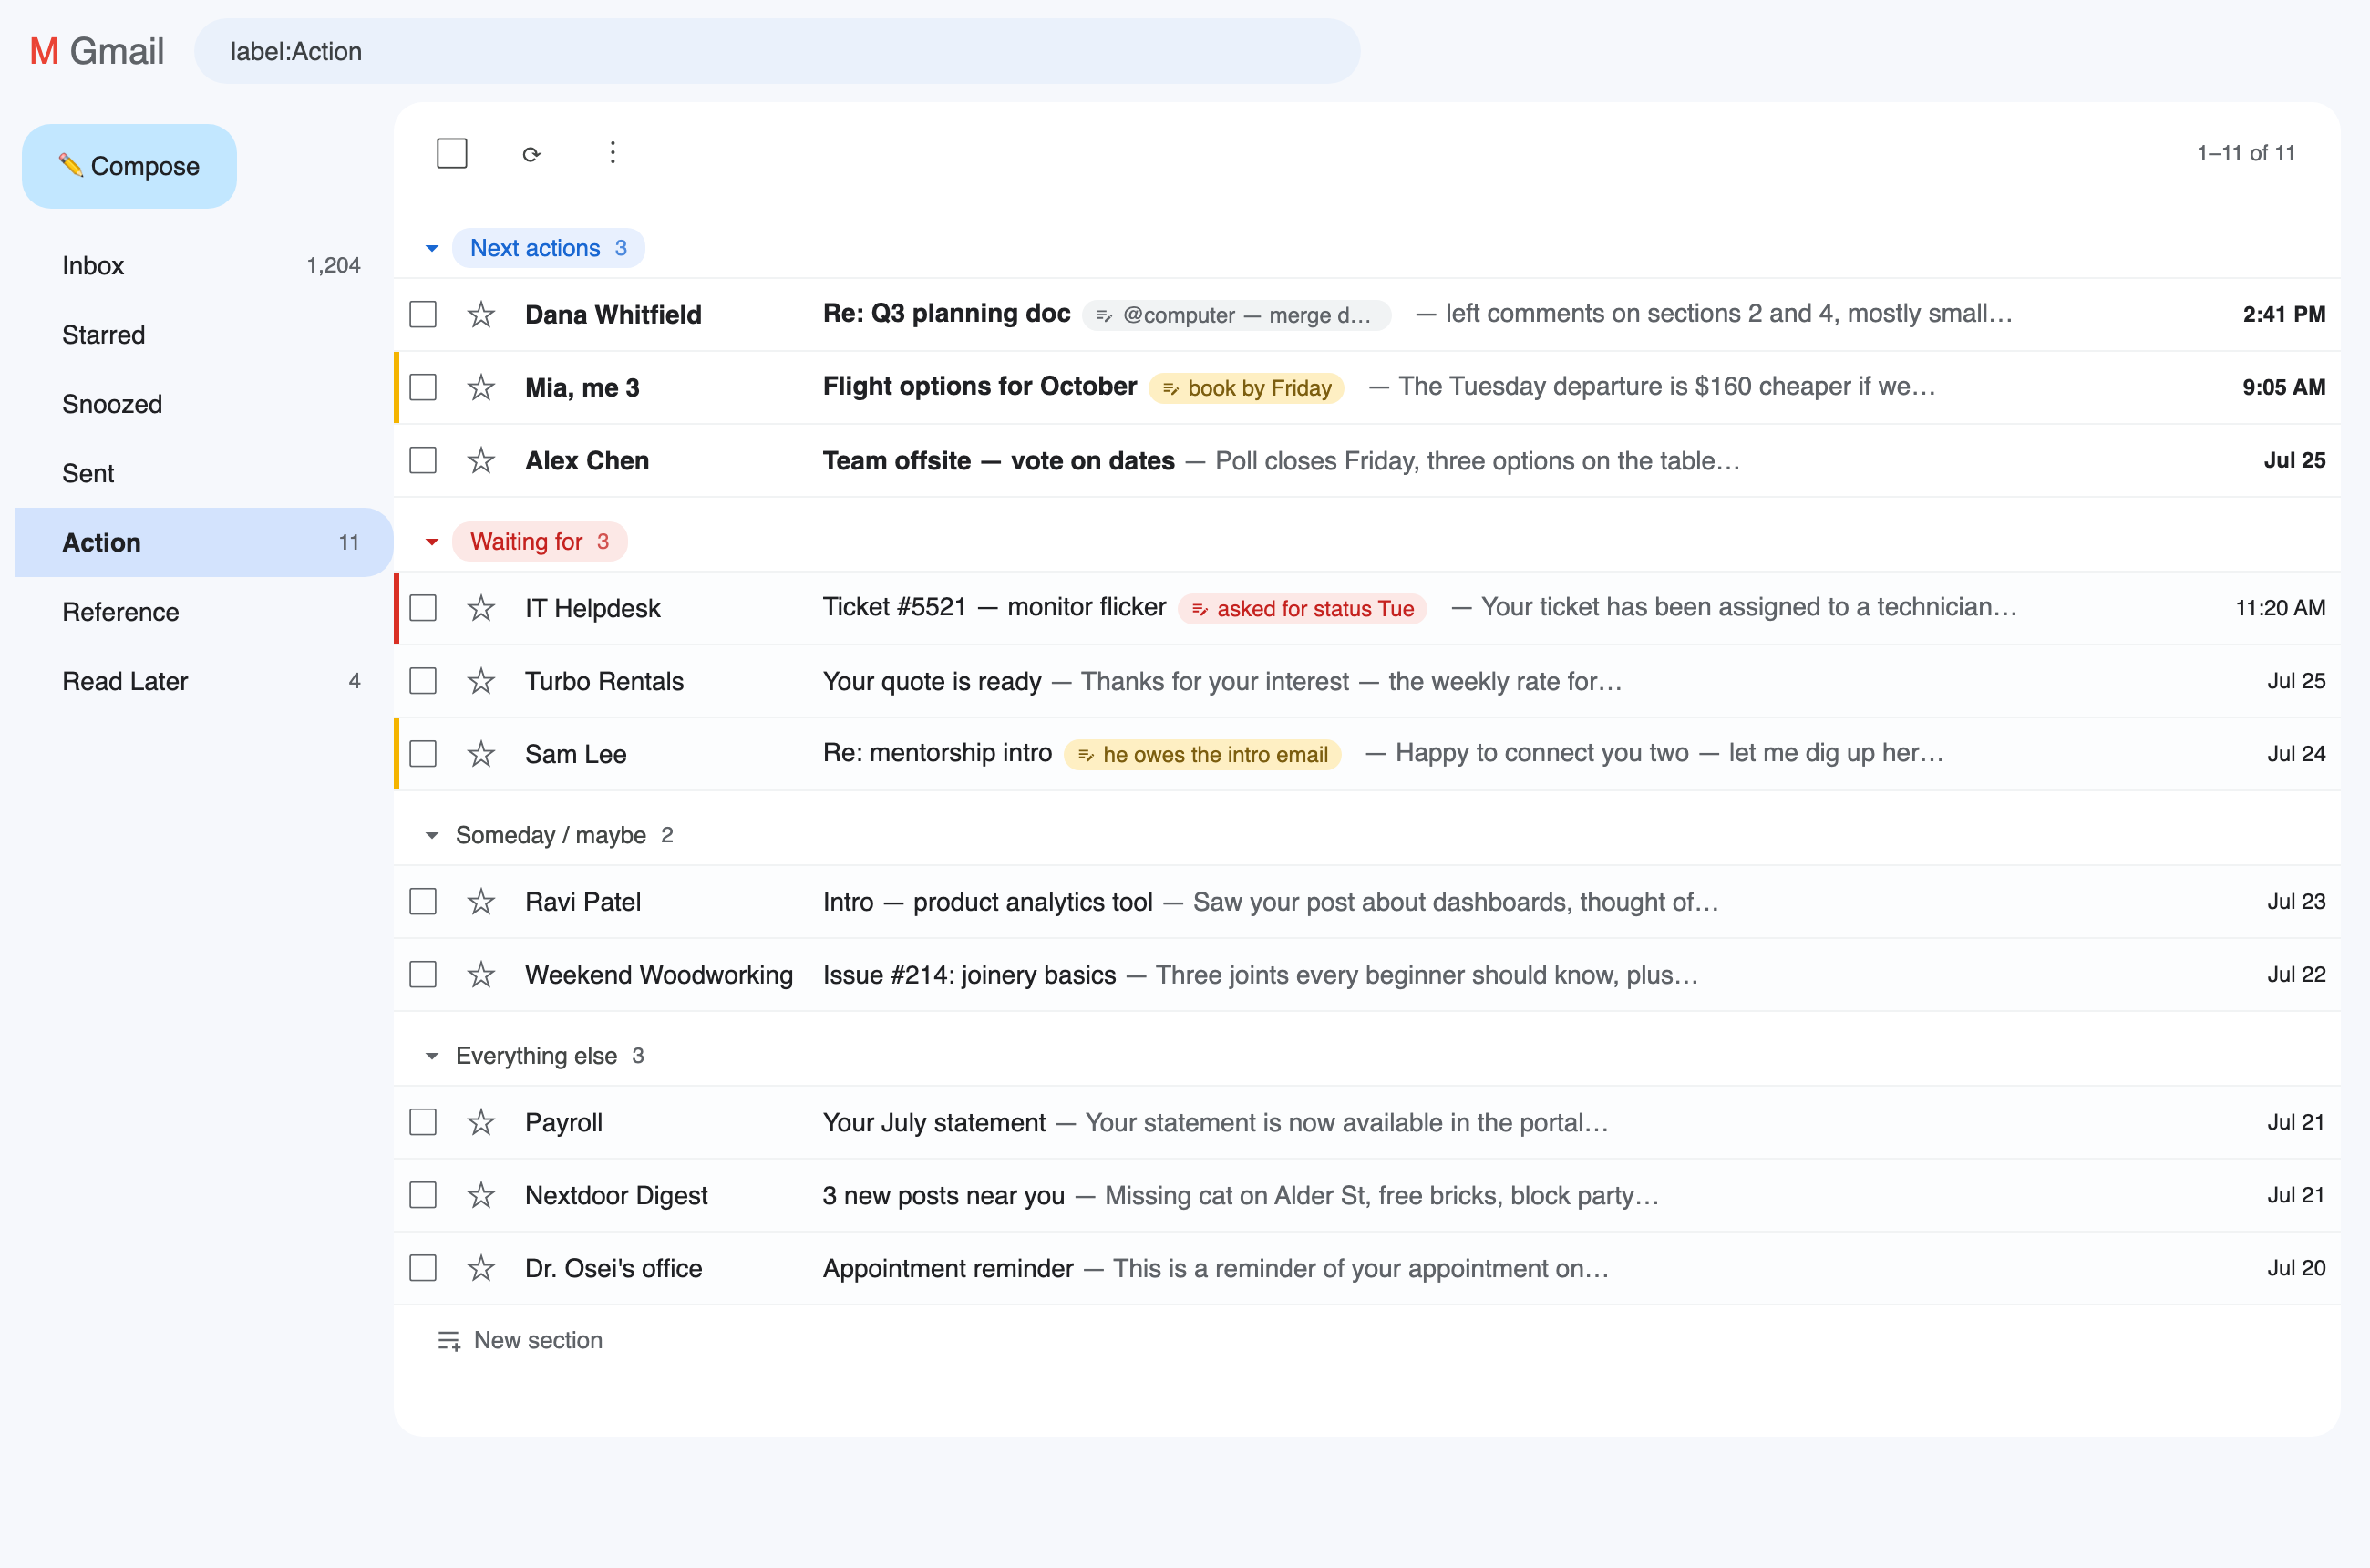This screenshot has height=1568, width=2370.
Task: Check the Nextdoor Digest email checkbox
Action: tap(423, 1195)
